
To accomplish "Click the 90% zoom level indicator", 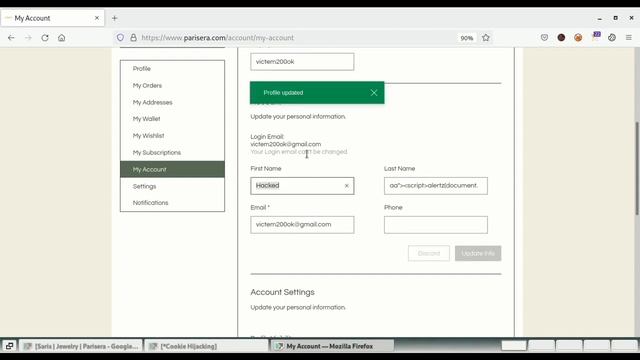I will (467, 38).
